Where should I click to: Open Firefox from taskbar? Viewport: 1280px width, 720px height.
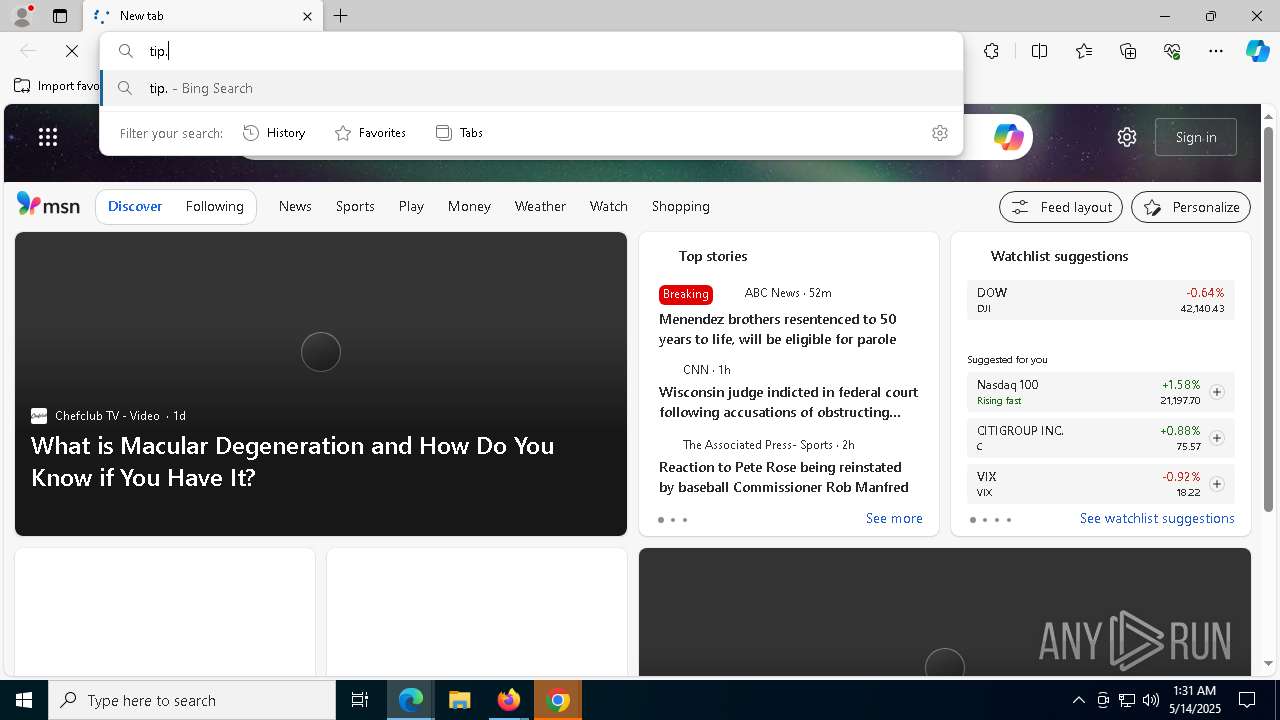[x=509, y=700]
